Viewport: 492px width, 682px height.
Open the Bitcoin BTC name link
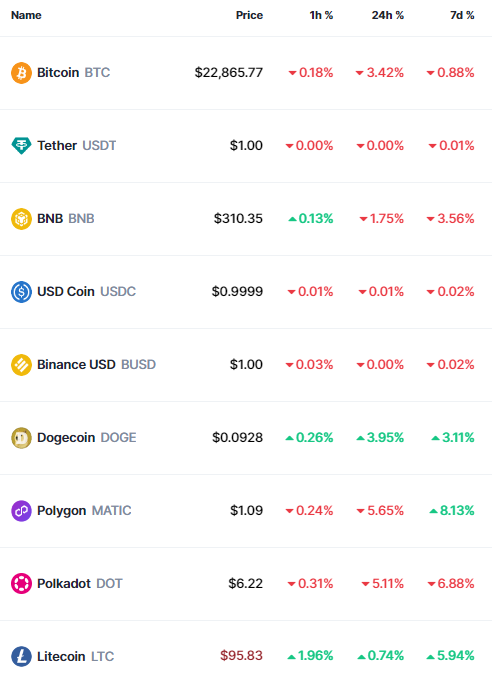[x=74, y=73]
